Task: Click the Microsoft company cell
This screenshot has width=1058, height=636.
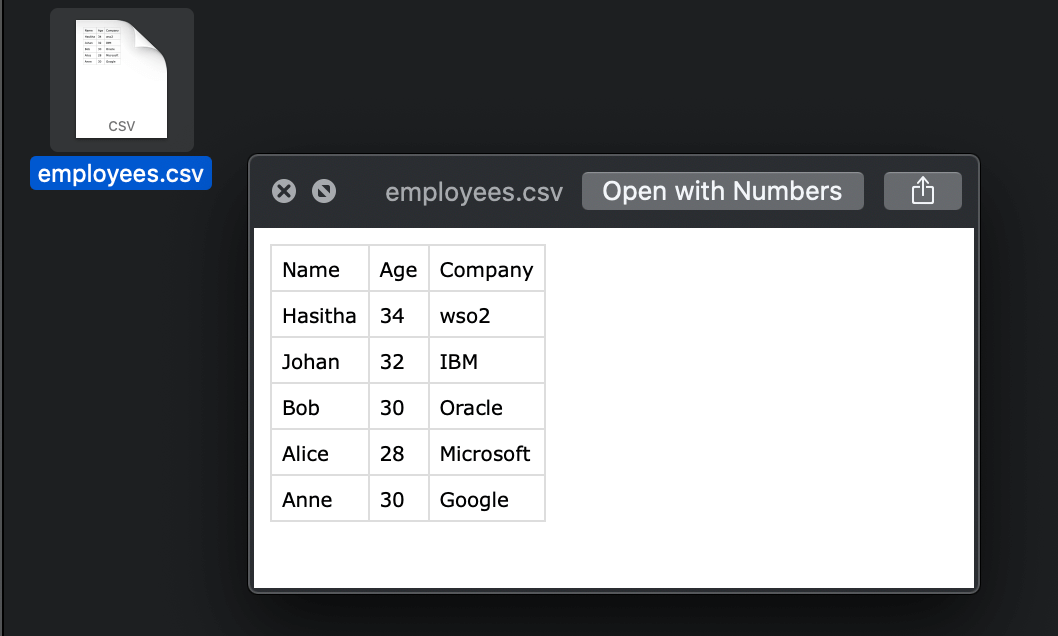Action: pos(486,453)
